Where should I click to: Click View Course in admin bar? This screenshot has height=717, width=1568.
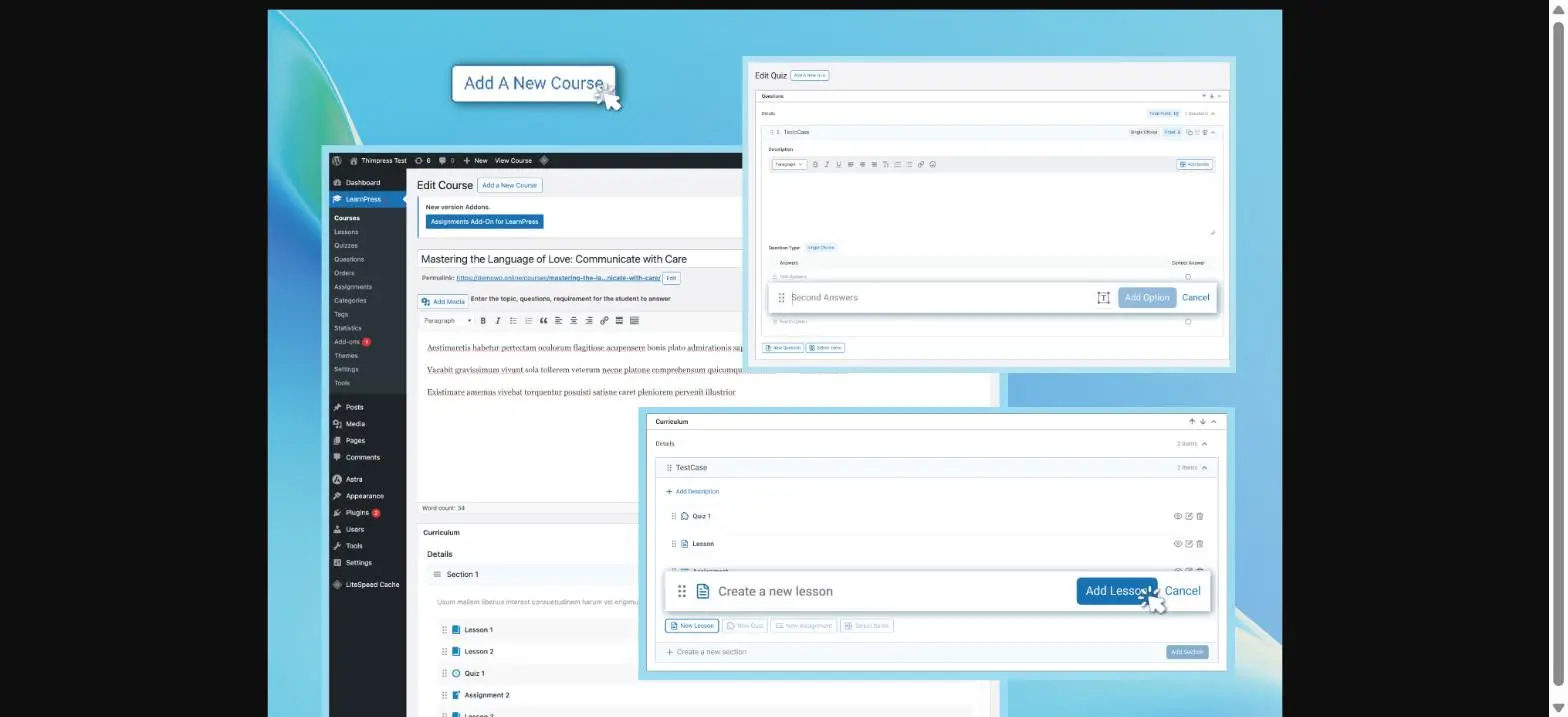point(514,160)
